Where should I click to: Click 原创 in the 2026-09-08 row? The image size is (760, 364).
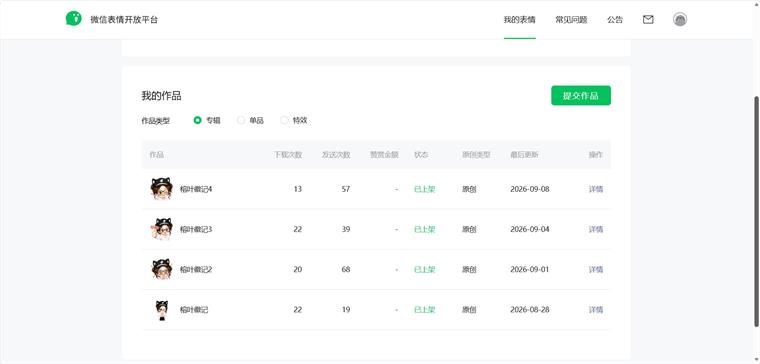469,189
